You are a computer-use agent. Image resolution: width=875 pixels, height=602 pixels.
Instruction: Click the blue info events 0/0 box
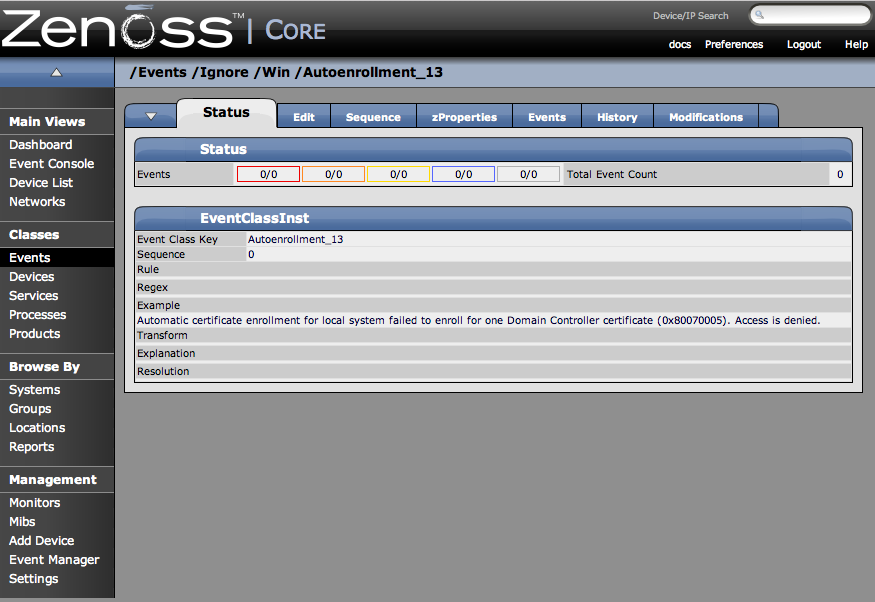click(463, 174)
